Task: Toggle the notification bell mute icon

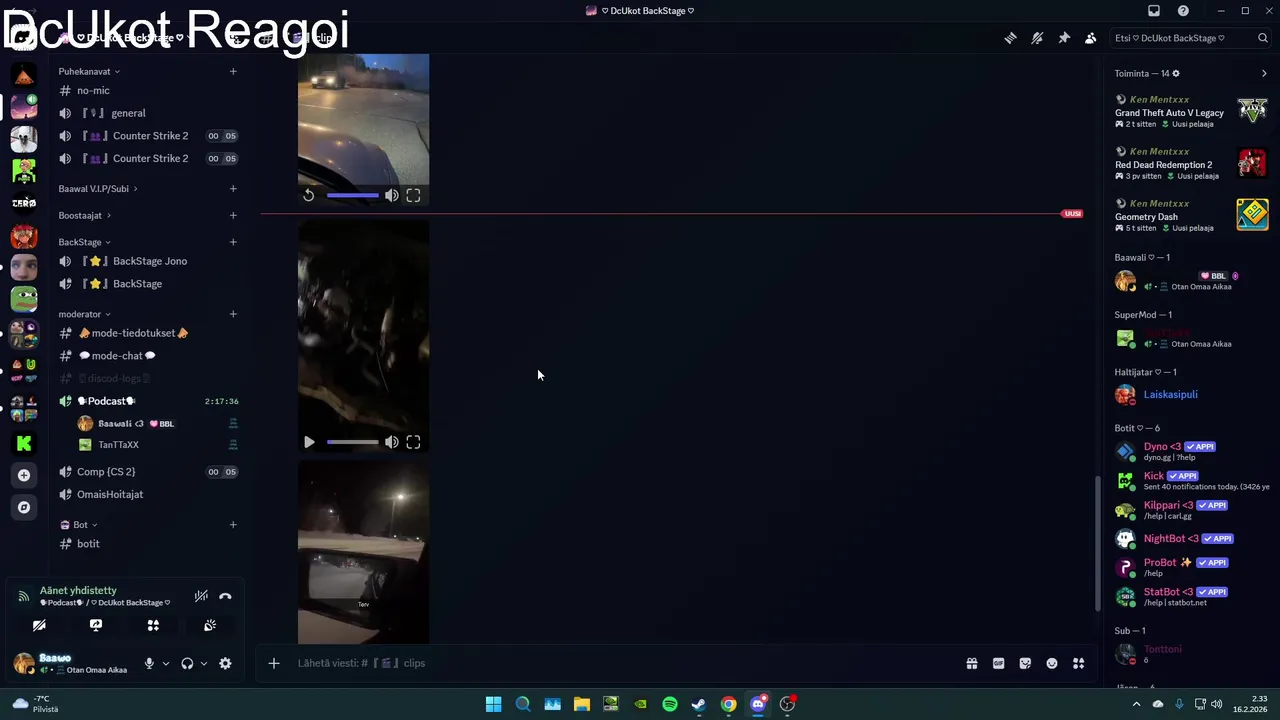Action: pos(1037,38)
